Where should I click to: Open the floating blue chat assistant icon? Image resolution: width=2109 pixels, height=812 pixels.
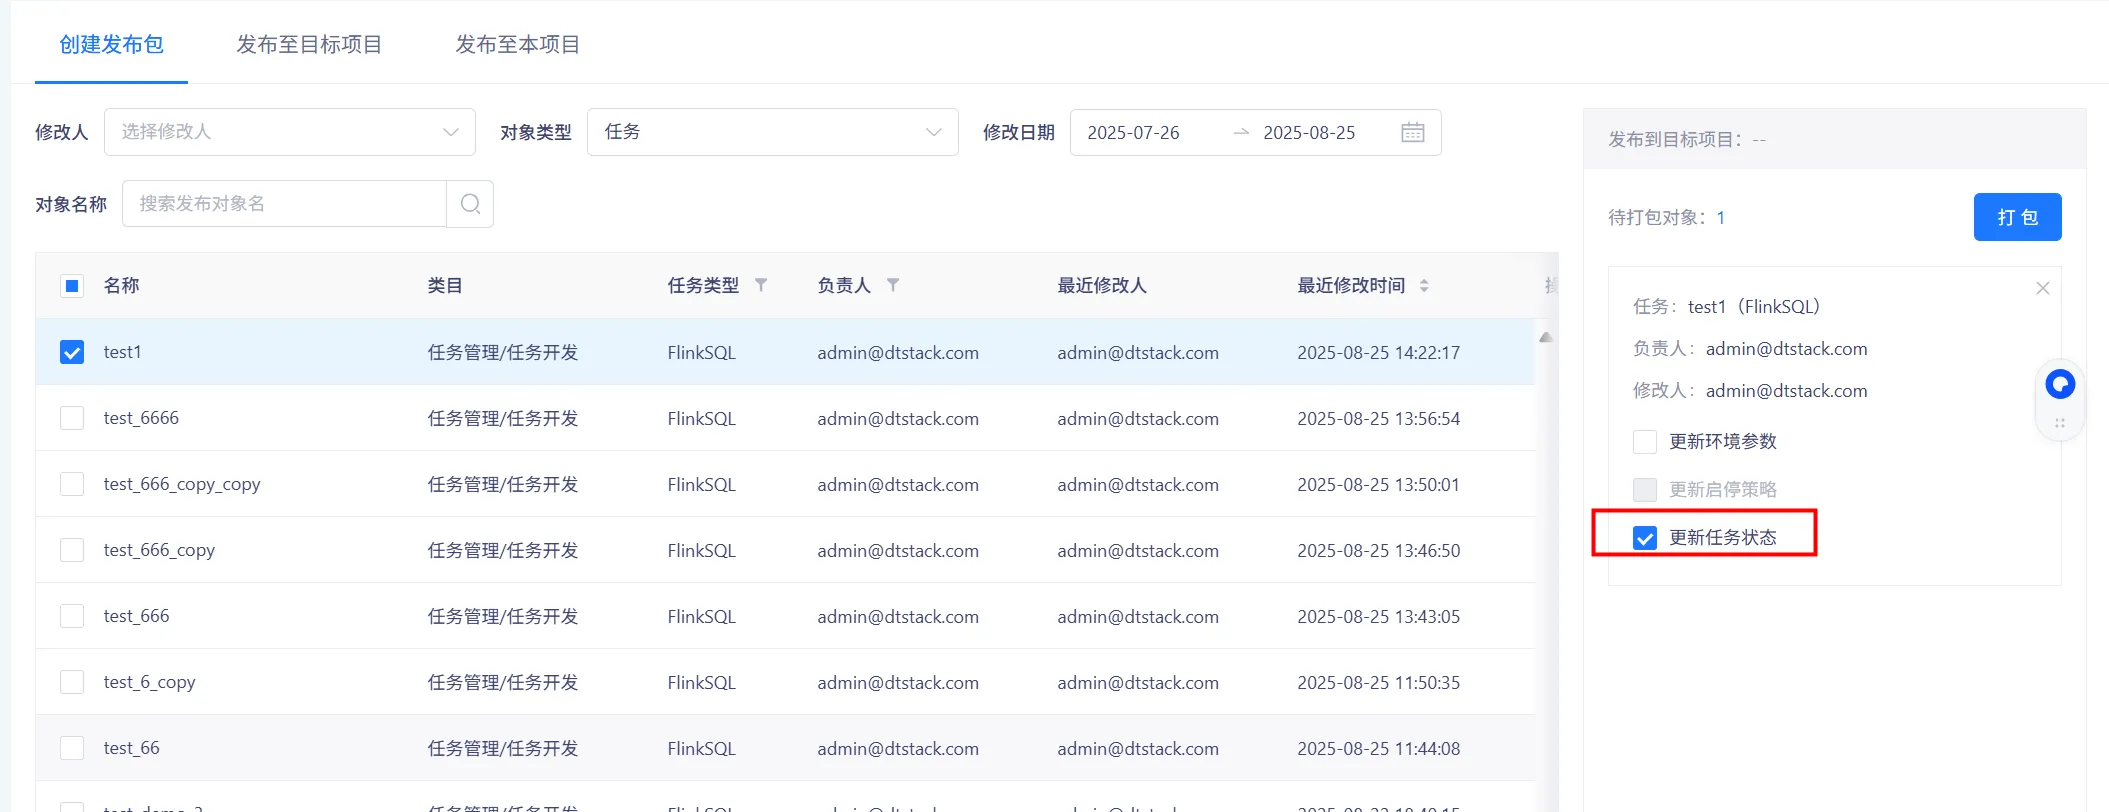click(x=2060, y=384)
